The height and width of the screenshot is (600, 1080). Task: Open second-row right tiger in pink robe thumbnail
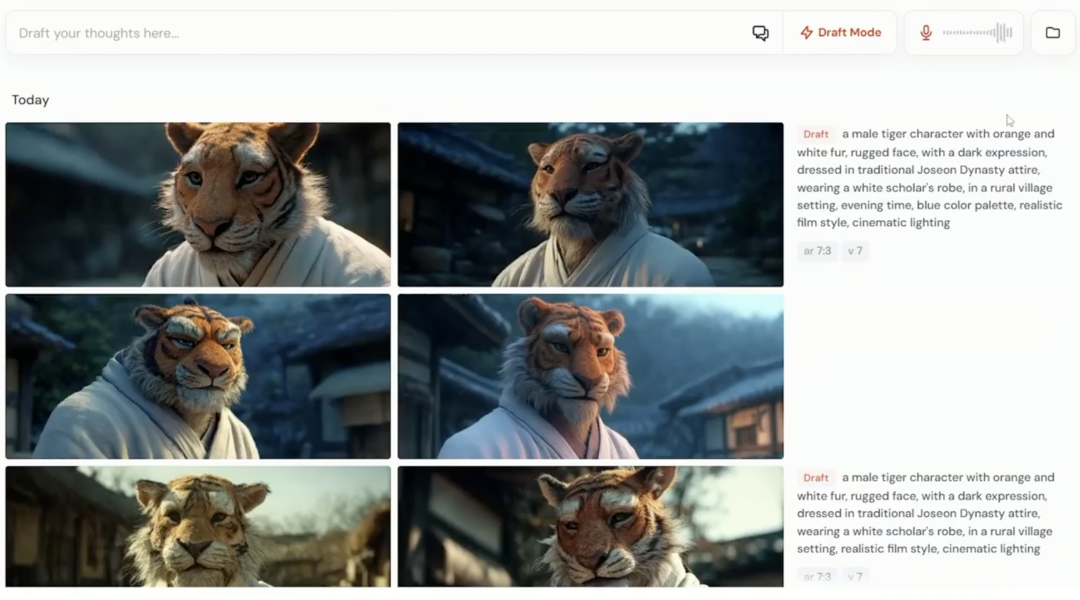pos(590,376)
